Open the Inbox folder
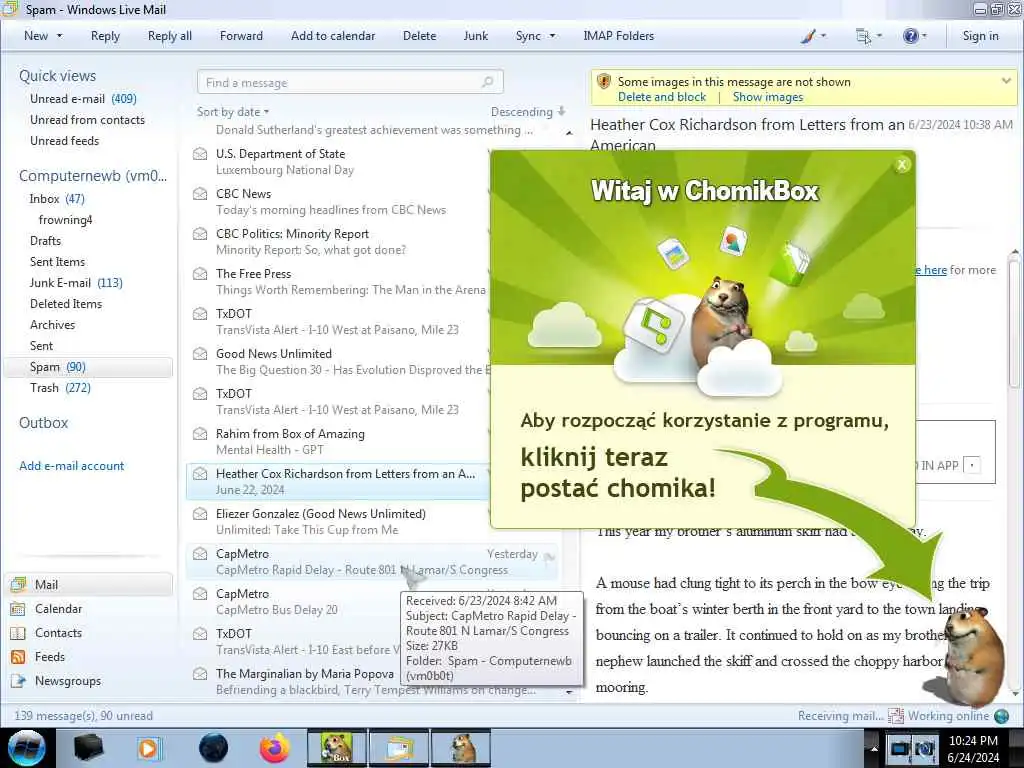Viewport: 1024px width, 768px height. [x=57, y=199]
